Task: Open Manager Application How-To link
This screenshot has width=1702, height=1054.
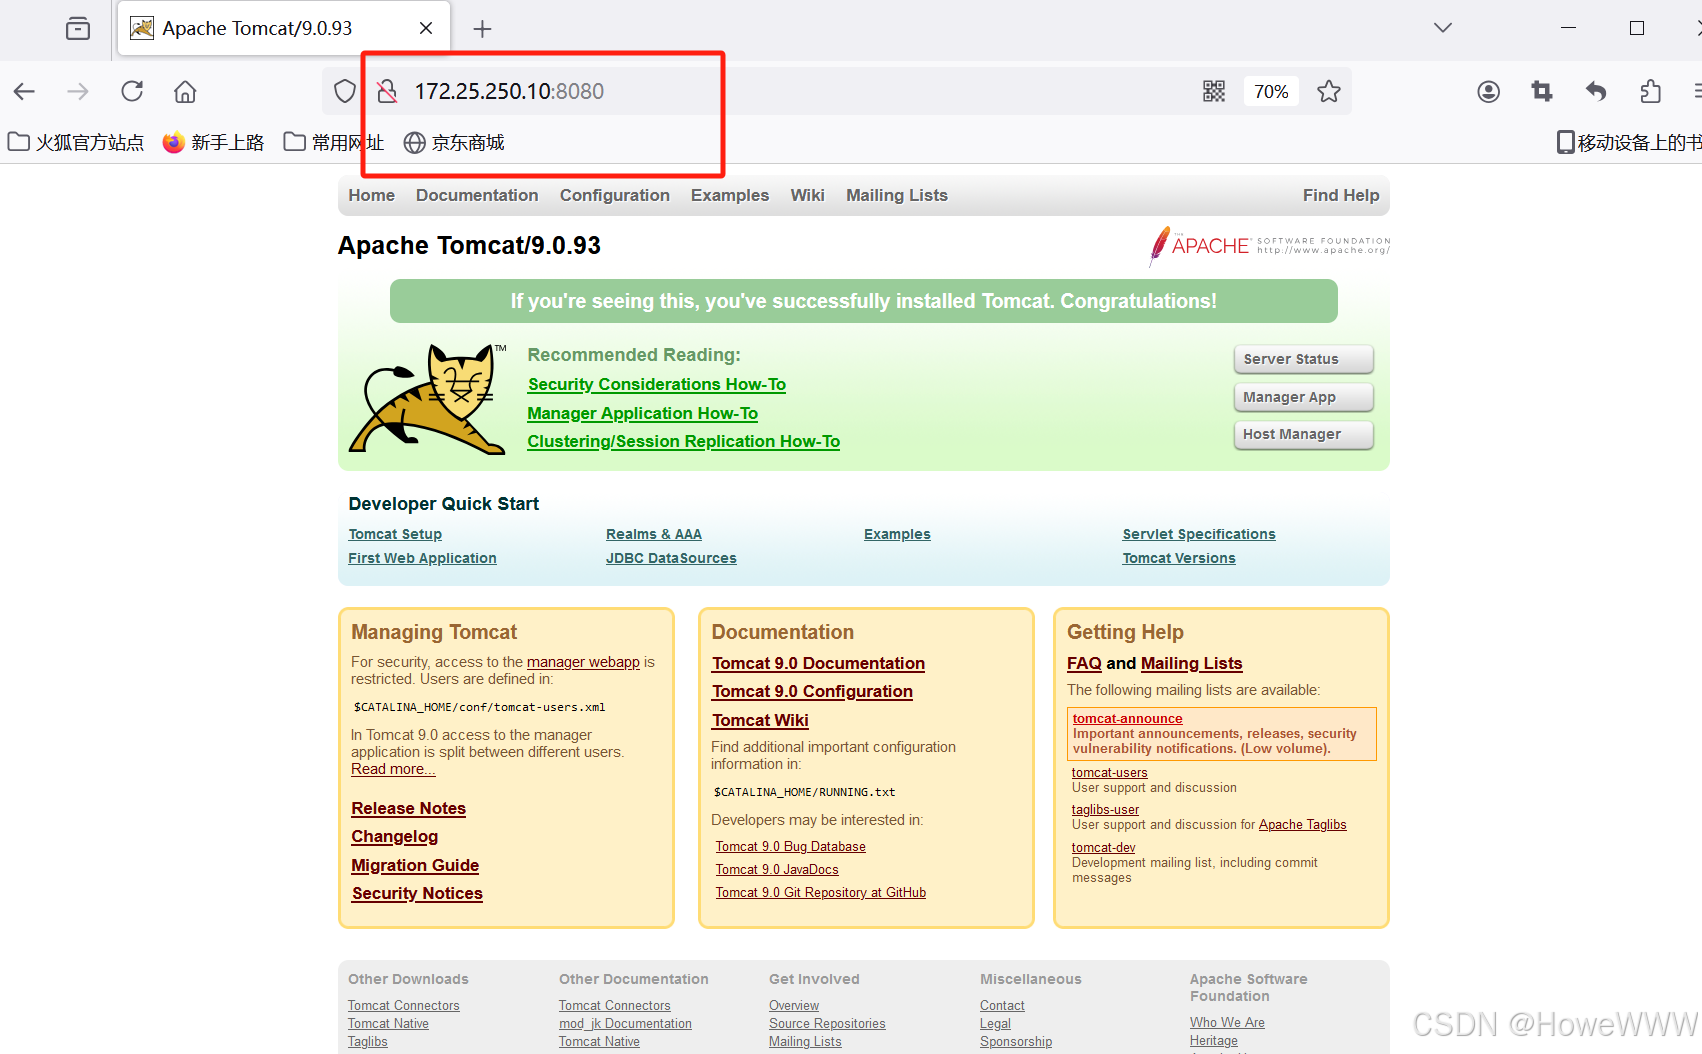Action: coord(643,413)
